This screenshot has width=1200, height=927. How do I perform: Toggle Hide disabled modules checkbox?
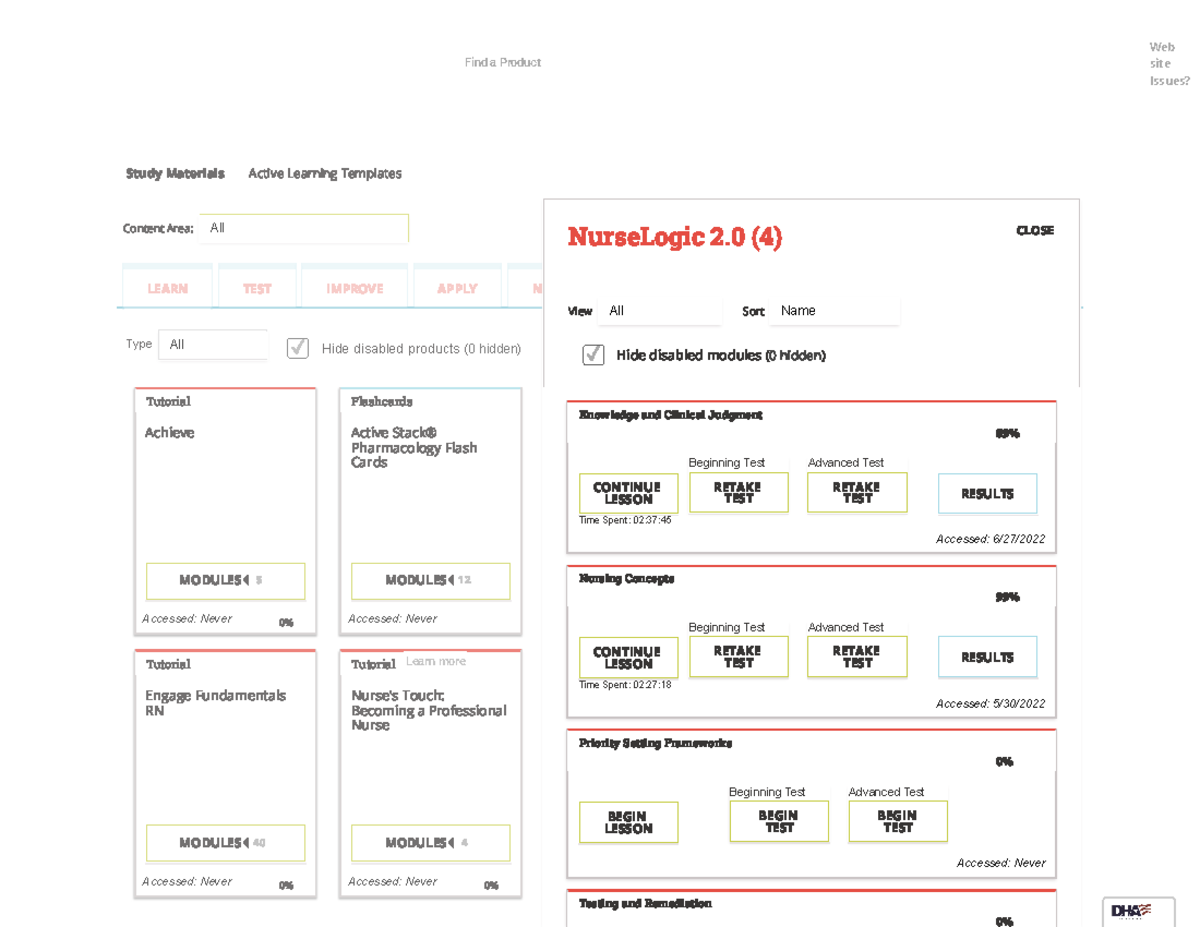coord(593,355)
